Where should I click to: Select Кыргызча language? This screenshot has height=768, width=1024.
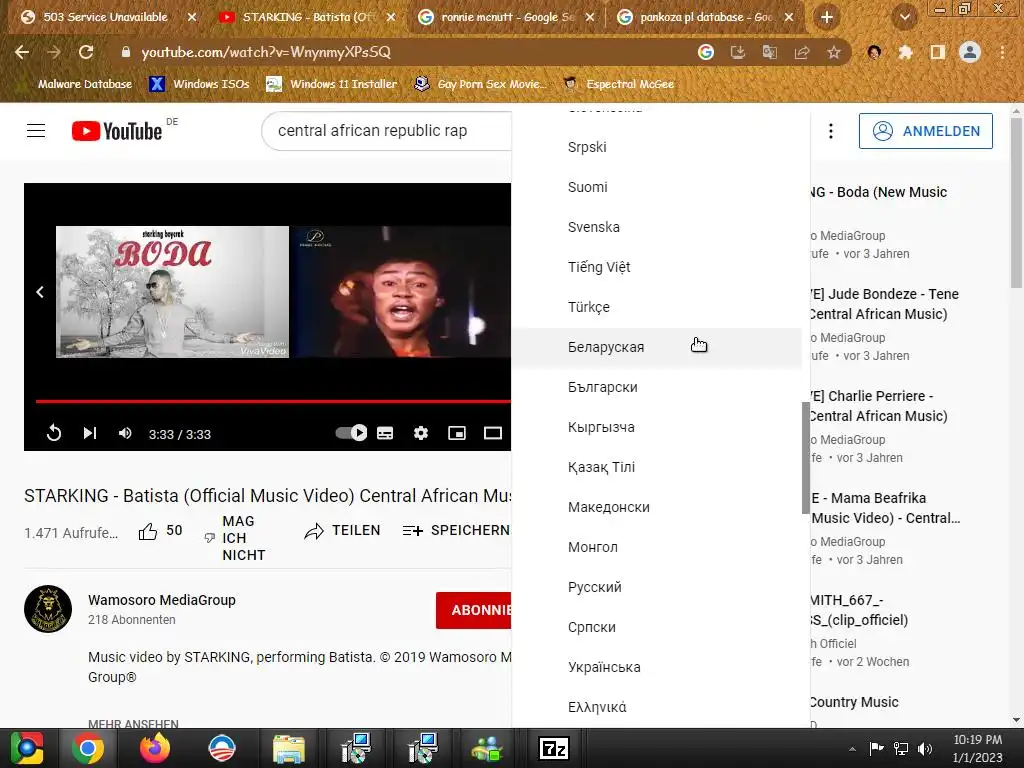coord(656,426)
